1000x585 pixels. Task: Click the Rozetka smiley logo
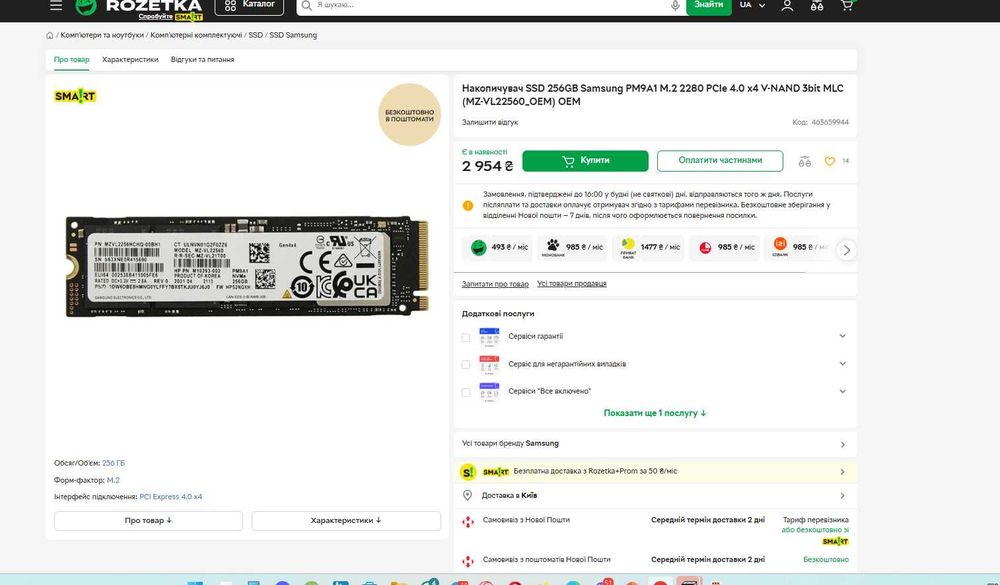tap(86, 6)
